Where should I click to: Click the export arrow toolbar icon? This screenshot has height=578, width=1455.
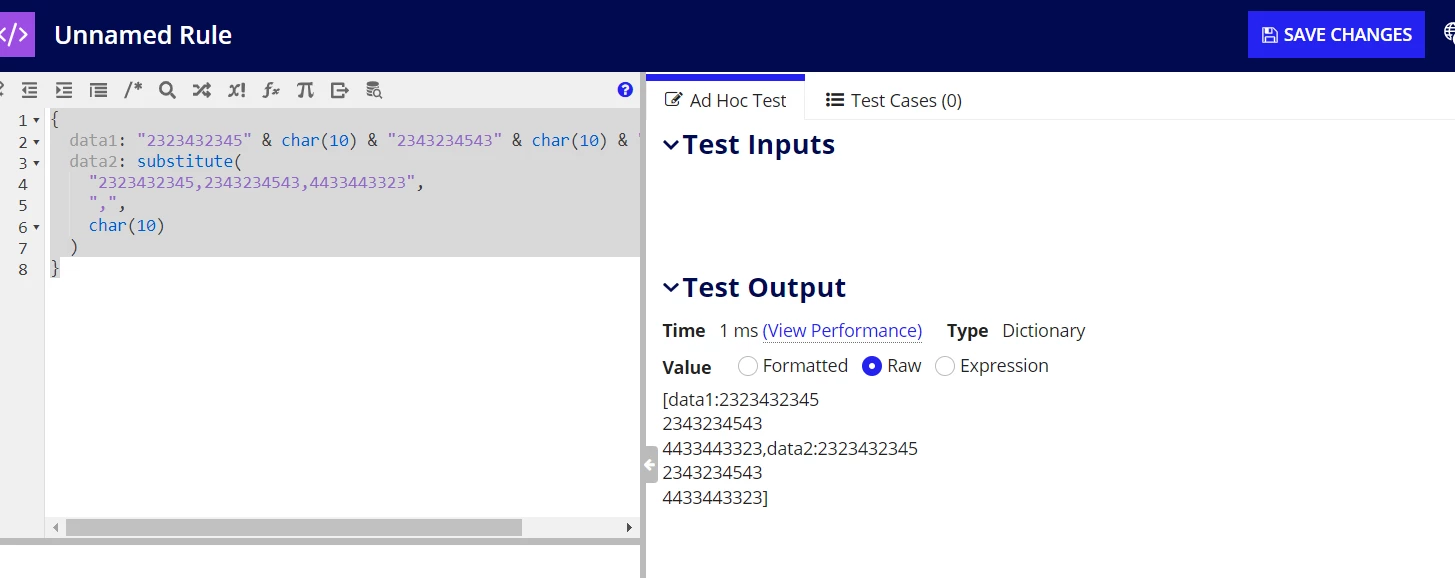click(x=340, y=90)
